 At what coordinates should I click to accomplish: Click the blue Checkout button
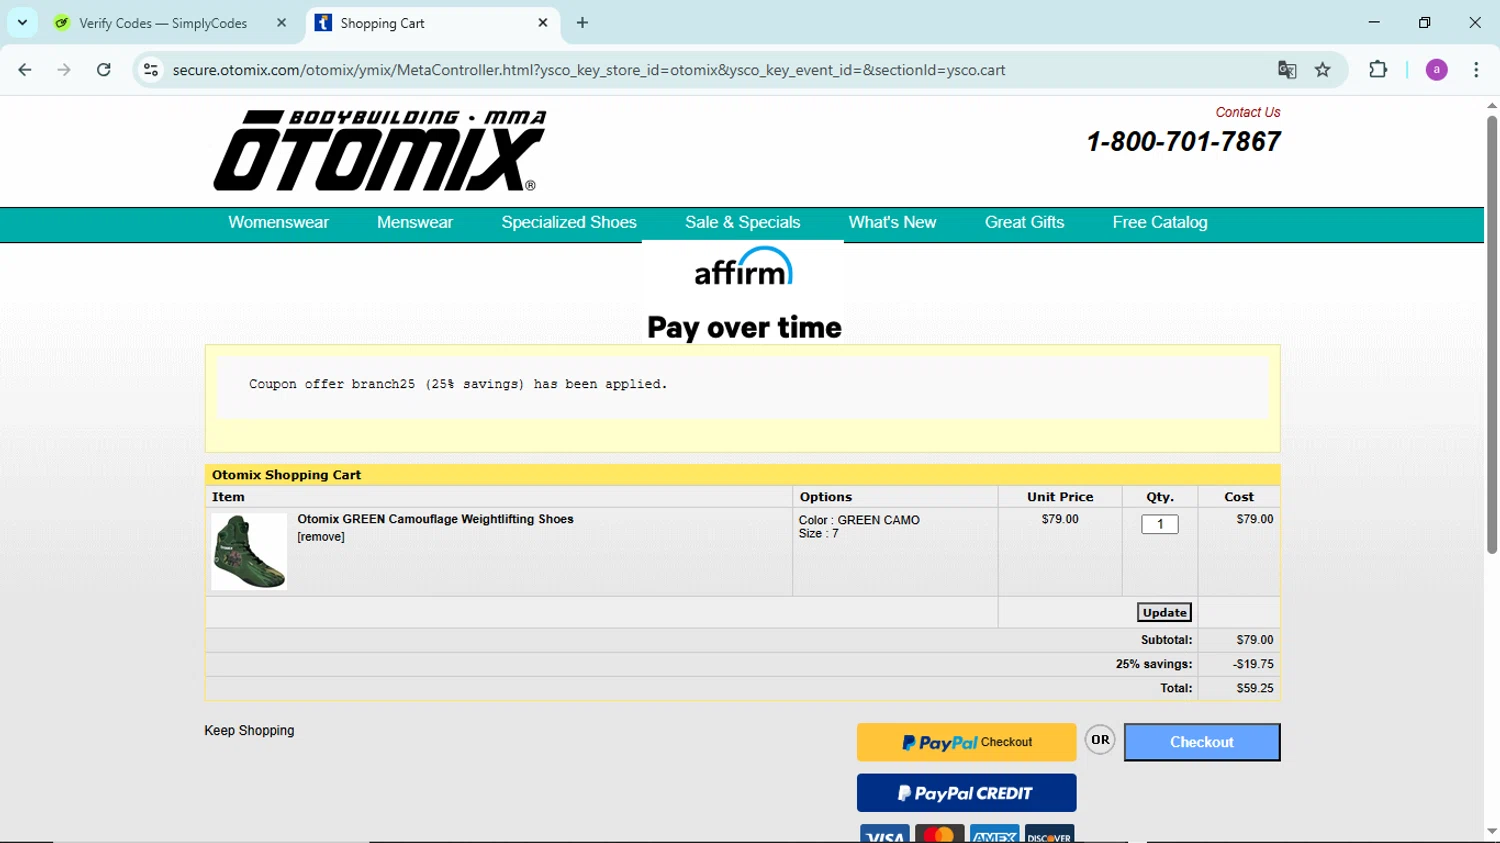click(1202, 742)
